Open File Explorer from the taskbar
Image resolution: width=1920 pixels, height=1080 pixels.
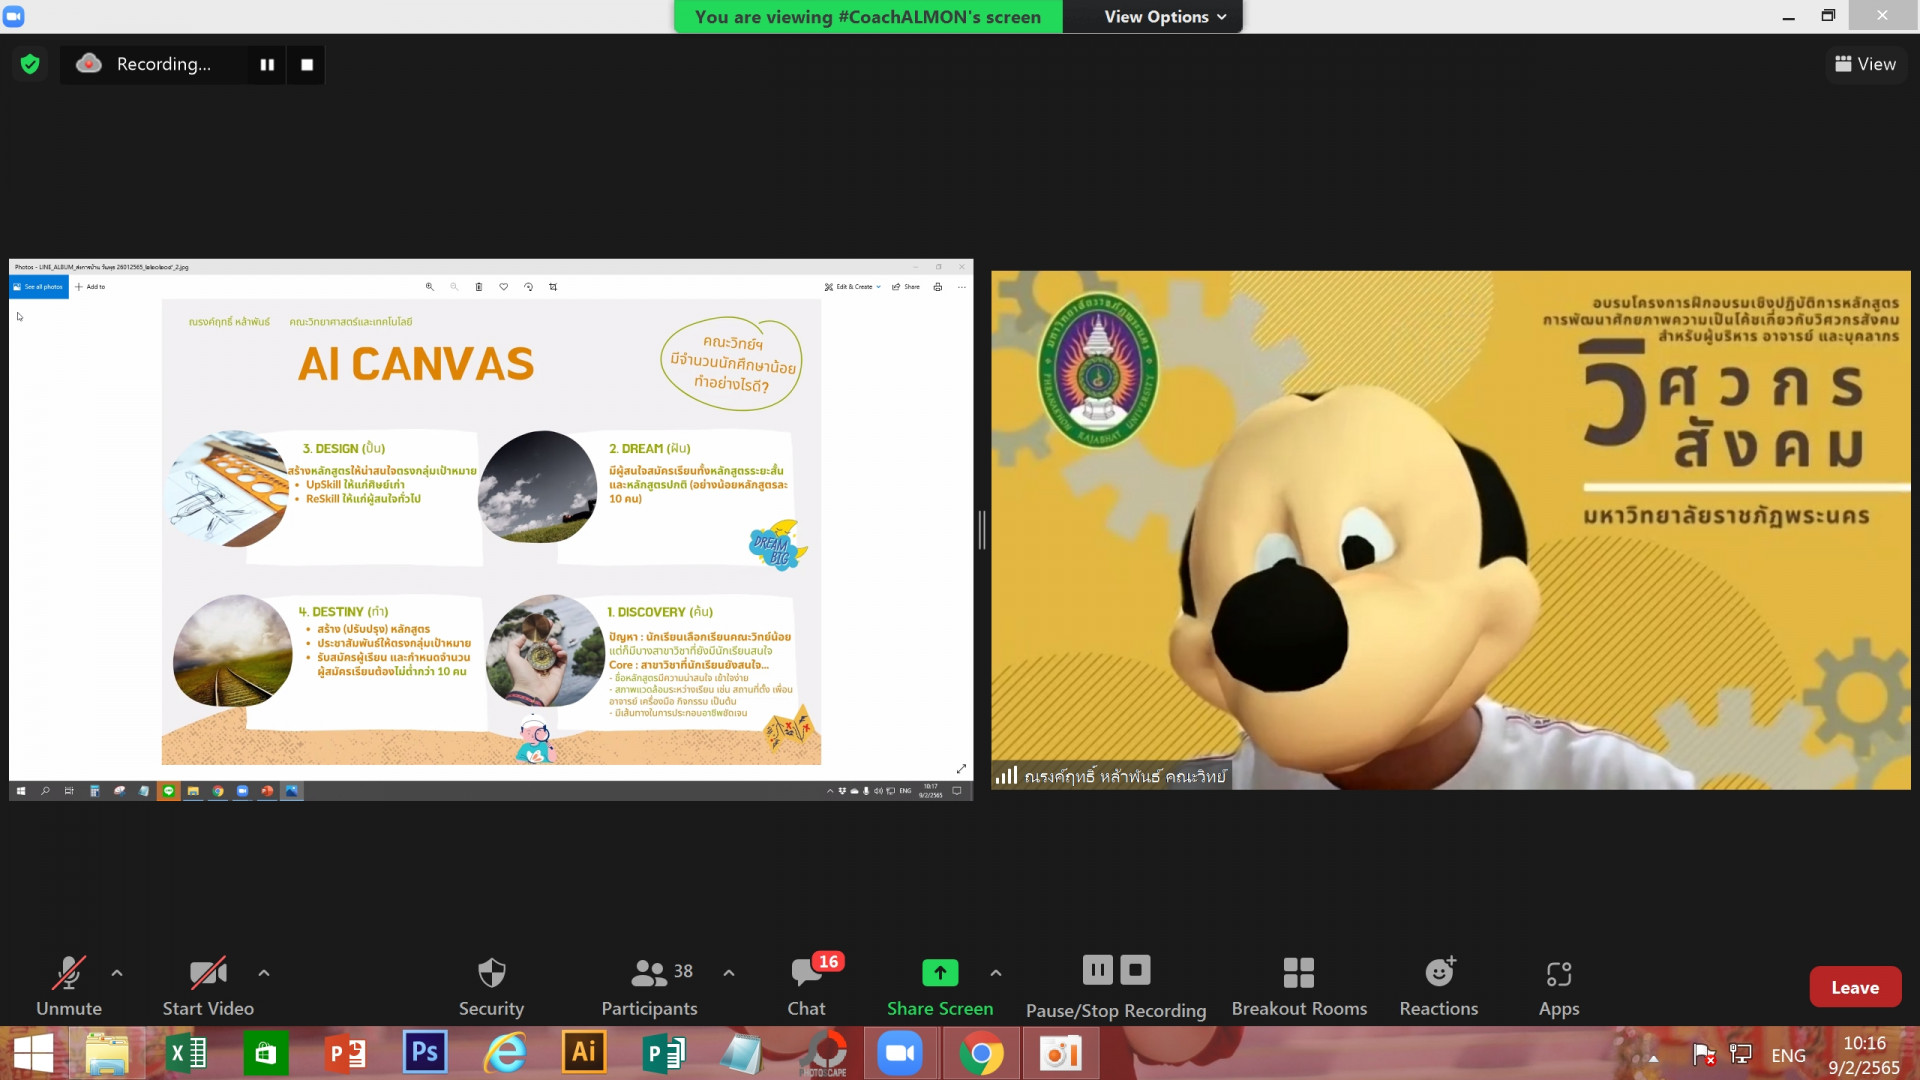coord(107,1053)
